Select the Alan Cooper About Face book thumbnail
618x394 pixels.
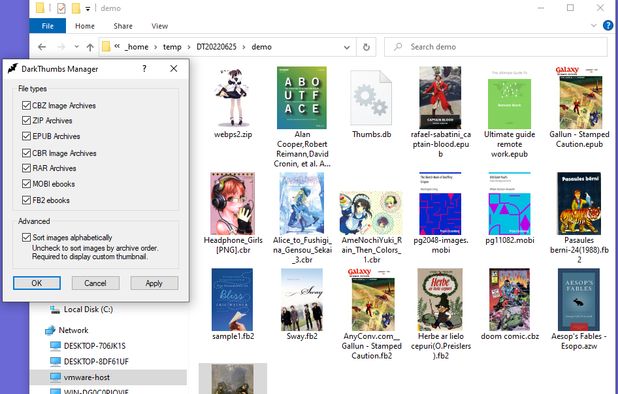[302, 97]
